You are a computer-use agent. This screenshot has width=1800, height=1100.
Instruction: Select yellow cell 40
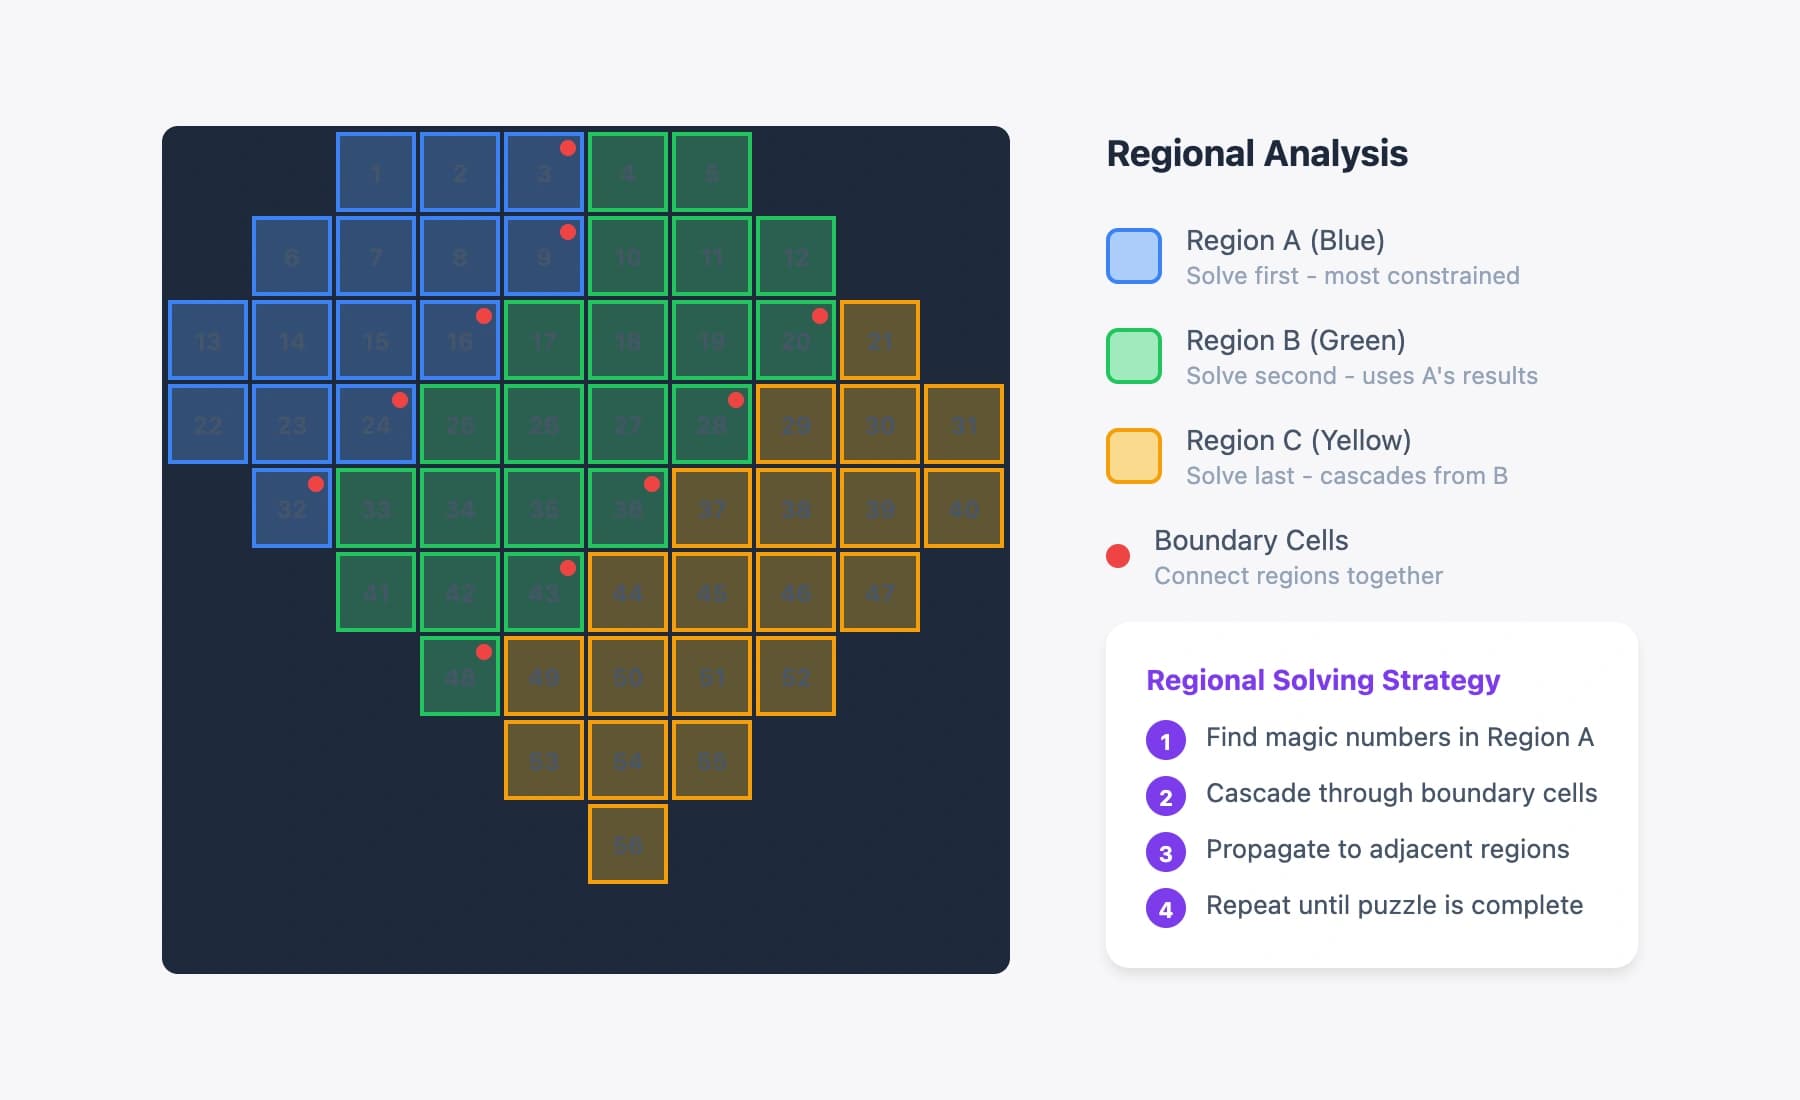click(x=964, y=508)
